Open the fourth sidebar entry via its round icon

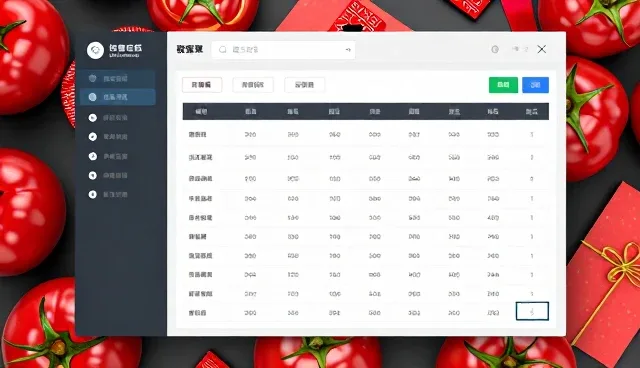[x=93, y=137]
